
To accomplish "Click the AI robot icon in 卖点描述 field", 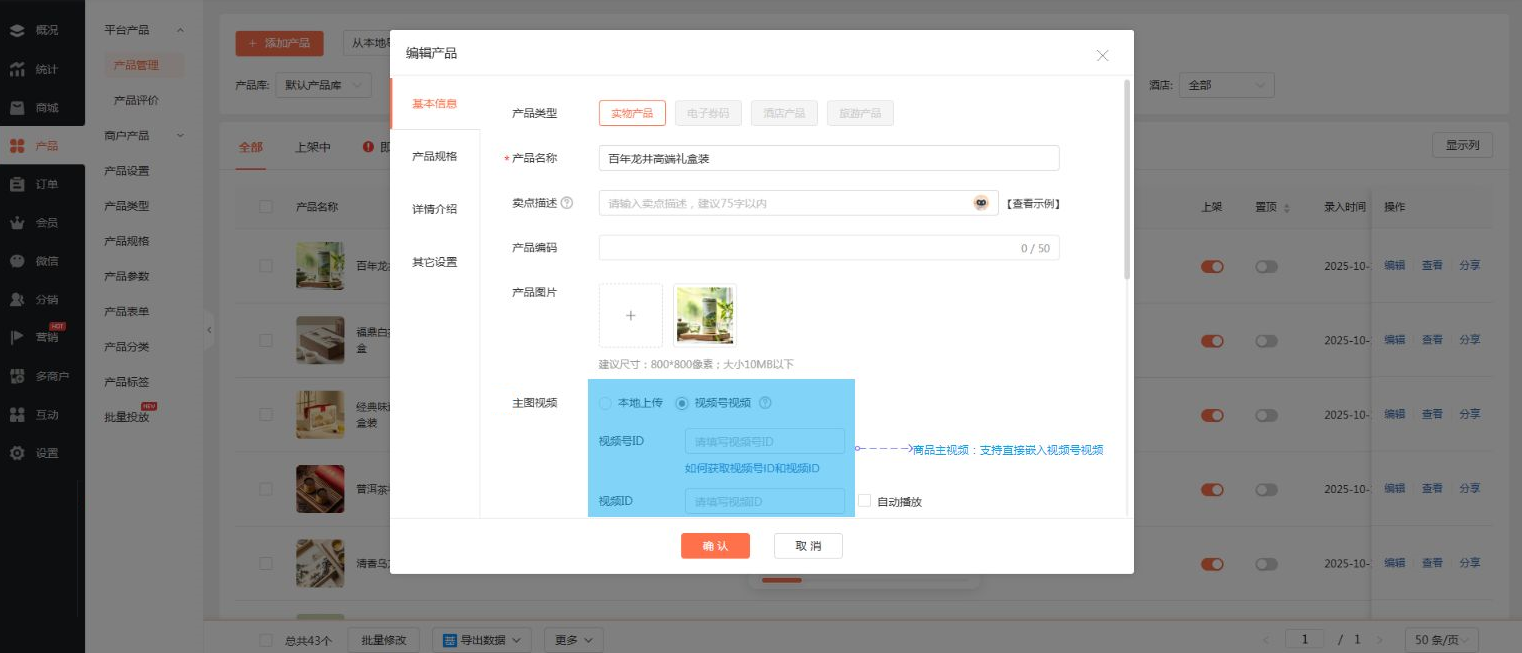I will click(x=981, y=203).
